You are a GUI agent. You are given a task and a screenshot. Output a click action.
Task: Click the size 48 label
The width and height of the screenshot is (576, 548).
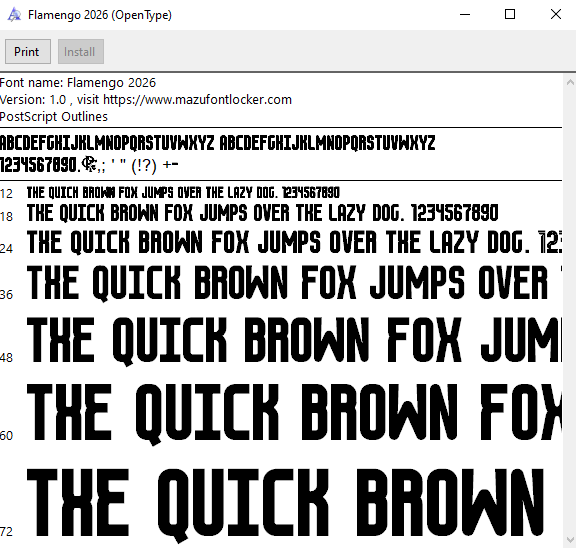point(6,357)
